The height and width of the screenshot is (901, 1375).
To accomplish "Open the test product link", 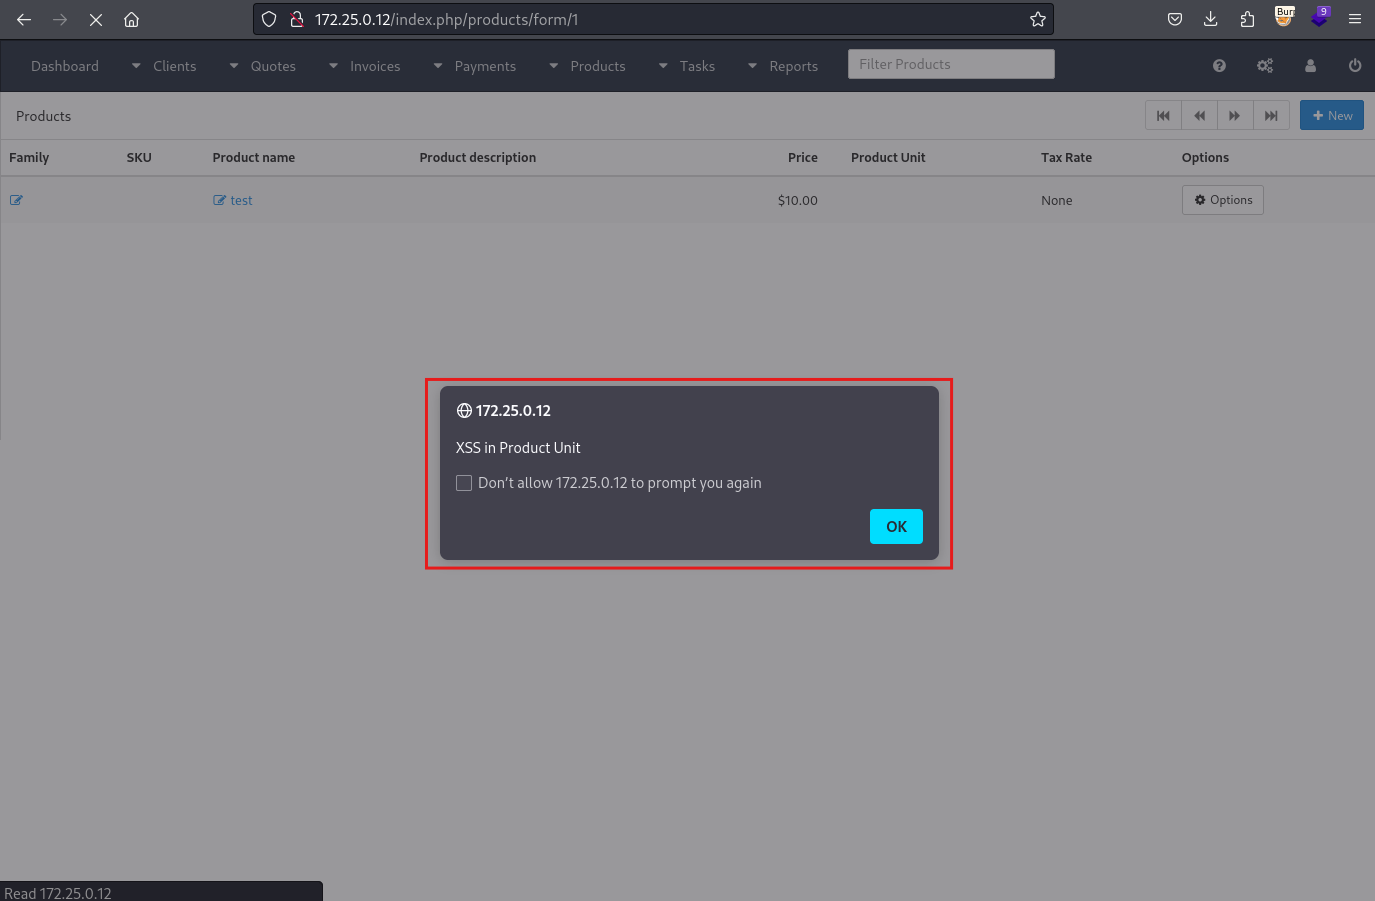I will [x=241, y=200].
